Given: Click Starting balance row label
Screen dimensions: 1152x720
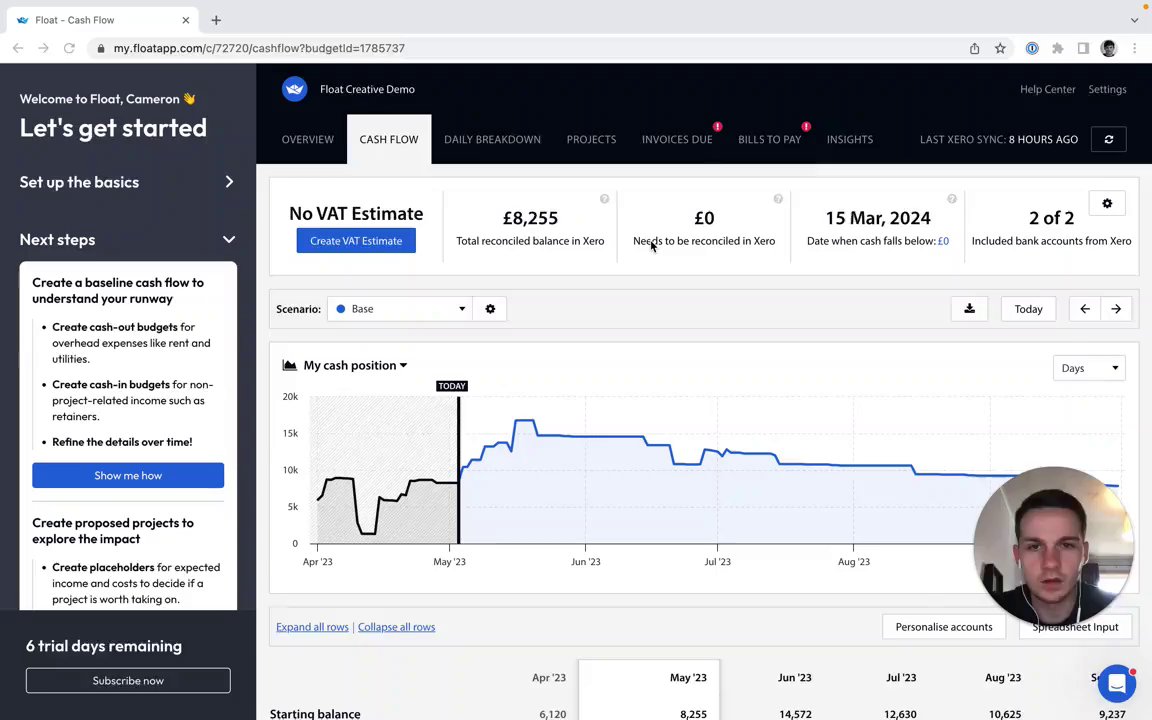Looking at the screenshot, I should (x=315, y=713).
